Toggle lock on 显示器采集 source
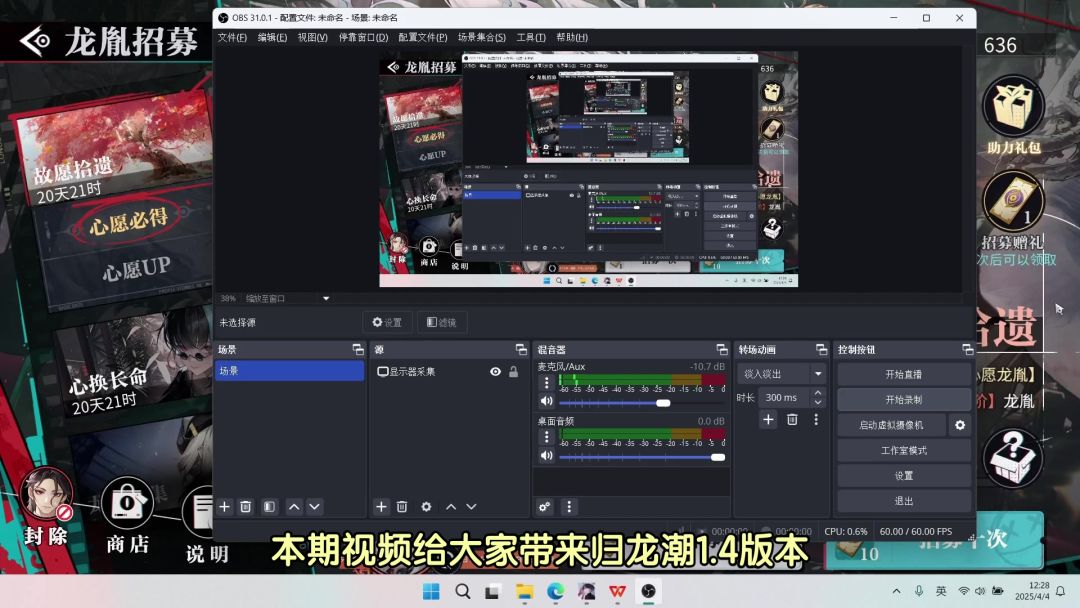This screenshot has width=1080, height=608. coord(514,372)
